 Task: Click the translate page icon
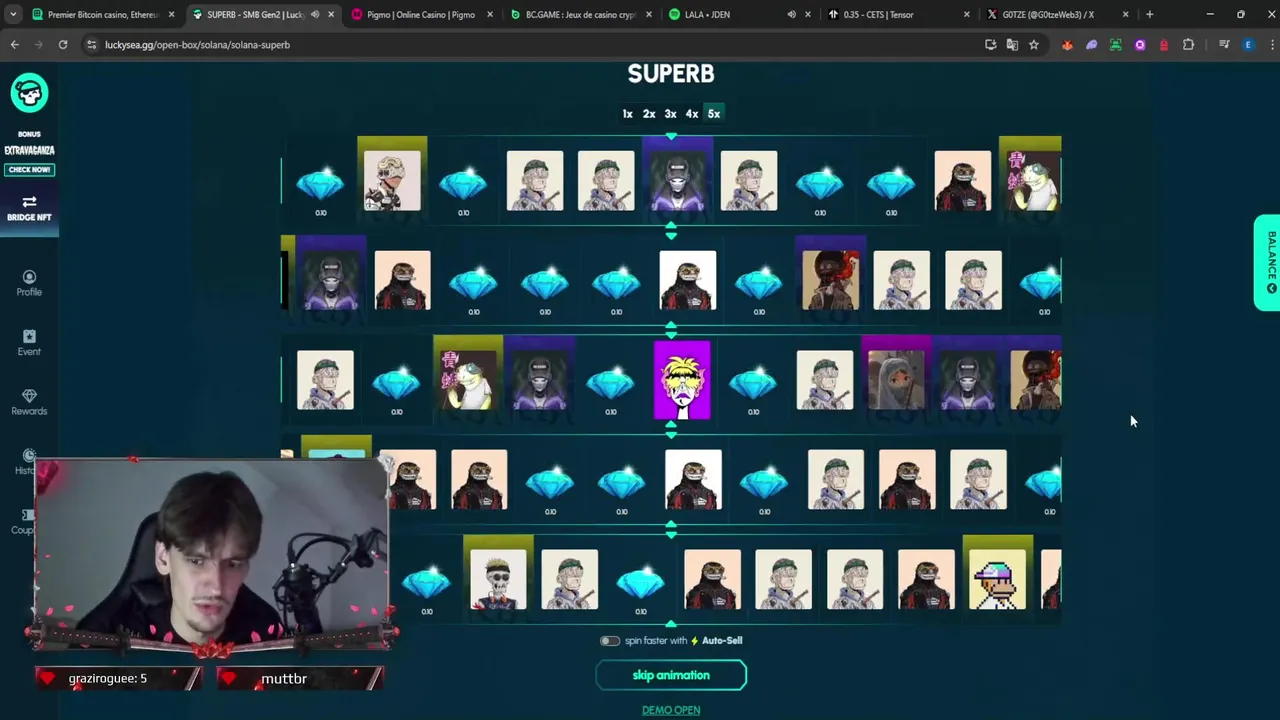click(x=1012, y=44)
